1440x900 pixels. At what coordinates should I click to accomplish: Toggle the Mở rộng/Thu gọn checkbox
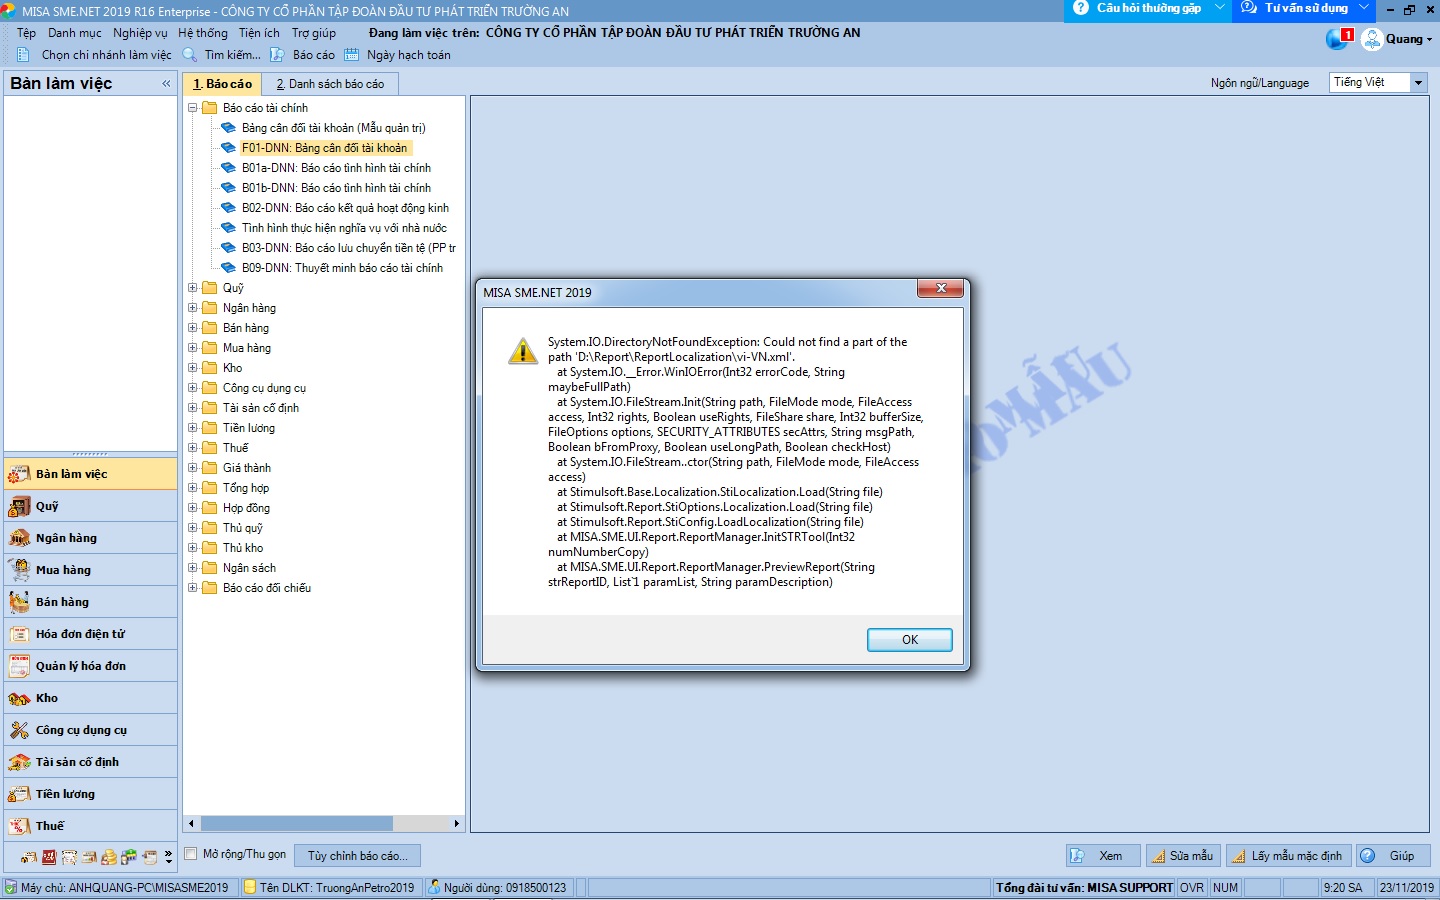click(x=191, y=855)
